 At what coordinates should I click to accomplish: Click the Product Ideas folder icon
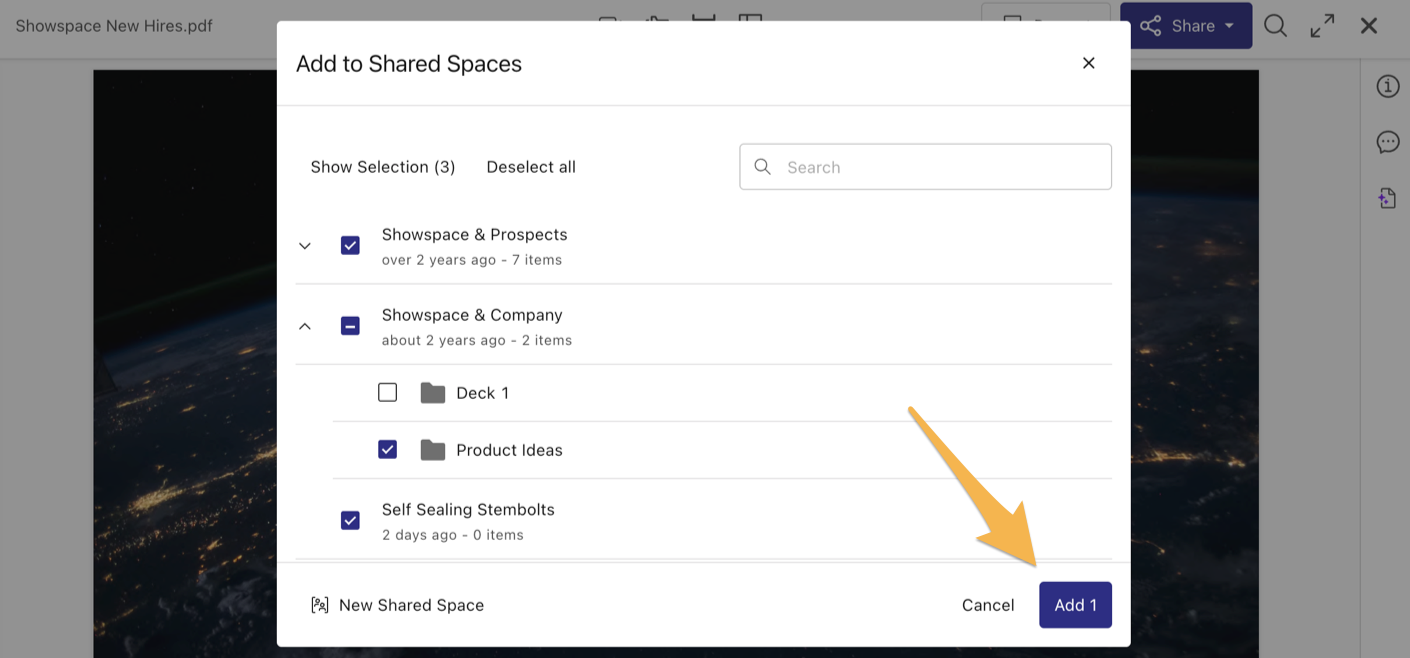pos(432,449)
